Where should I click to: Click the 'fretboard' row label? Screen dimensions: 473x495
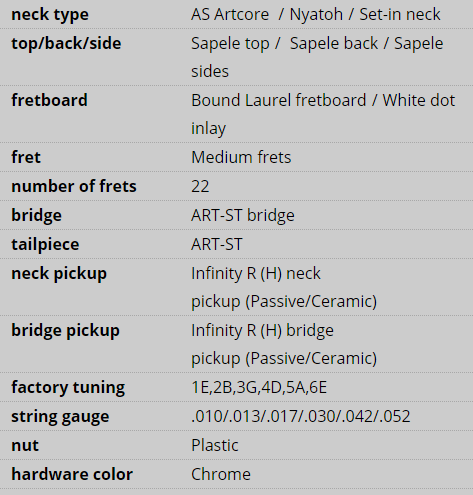pos(49,100)
